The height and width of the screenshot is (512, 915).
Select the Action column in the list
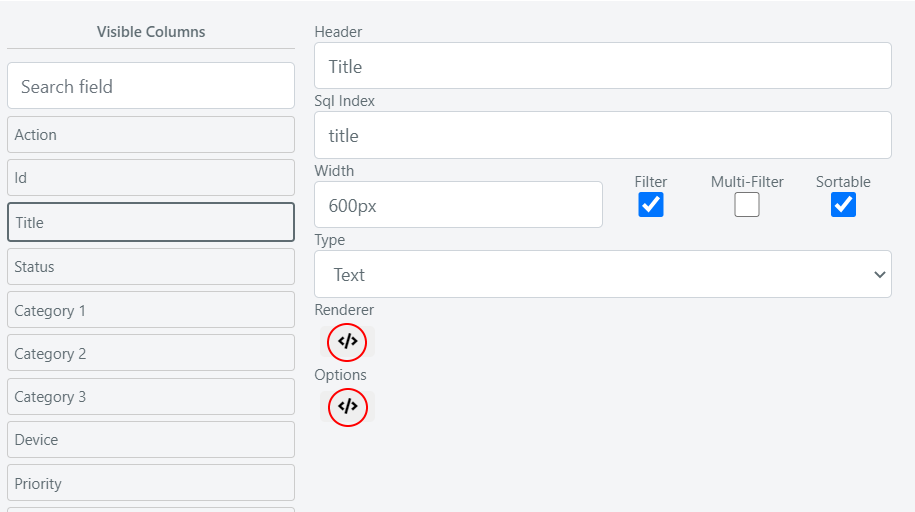coord(151,135)
